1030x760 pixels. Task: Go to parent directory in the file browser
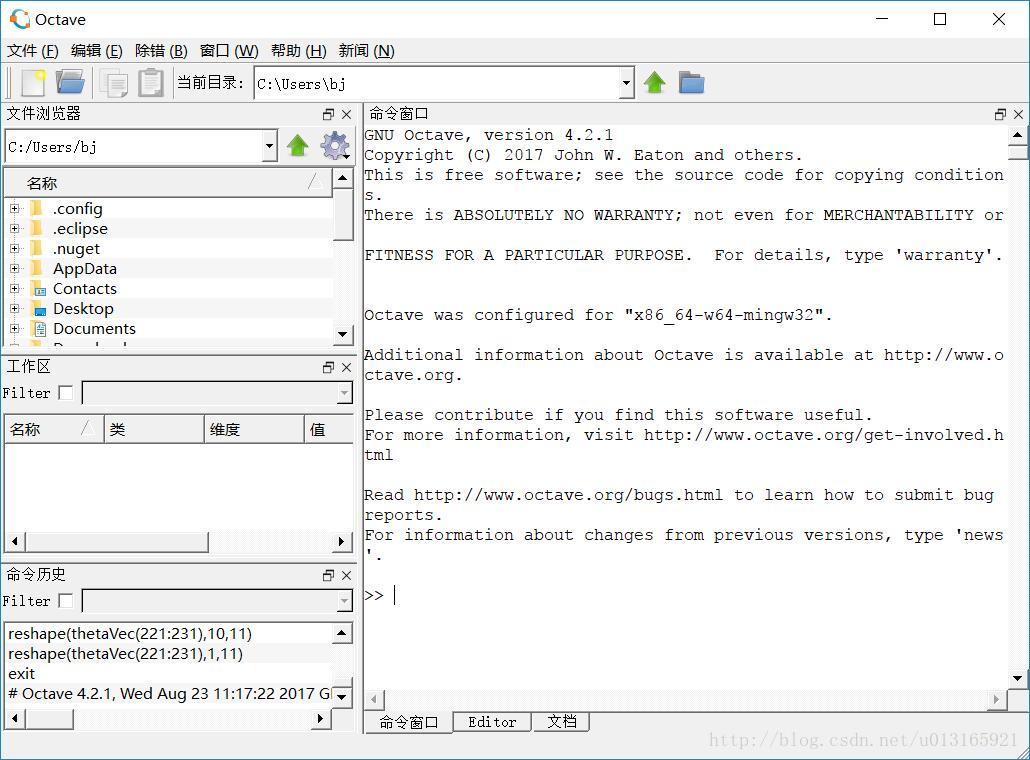(298, 146)
